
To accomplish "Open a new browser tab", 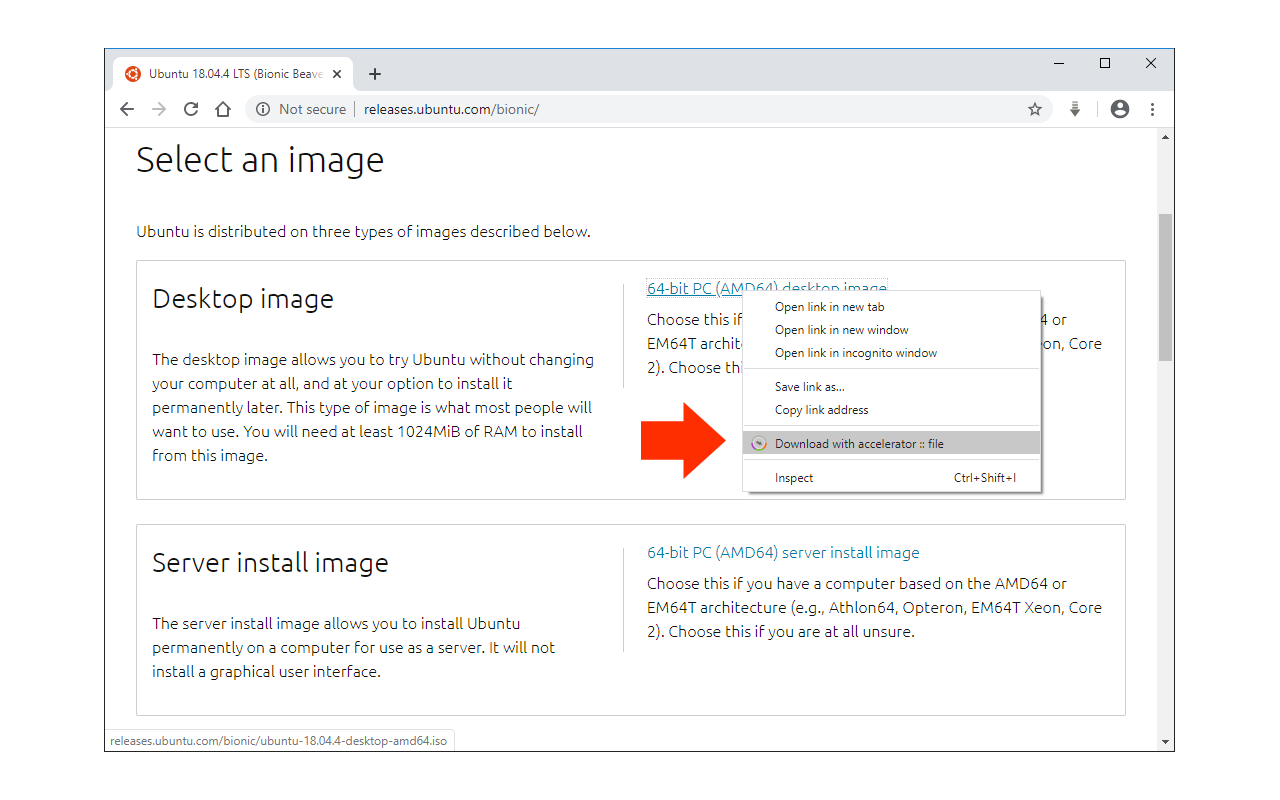I will point(375,73).
